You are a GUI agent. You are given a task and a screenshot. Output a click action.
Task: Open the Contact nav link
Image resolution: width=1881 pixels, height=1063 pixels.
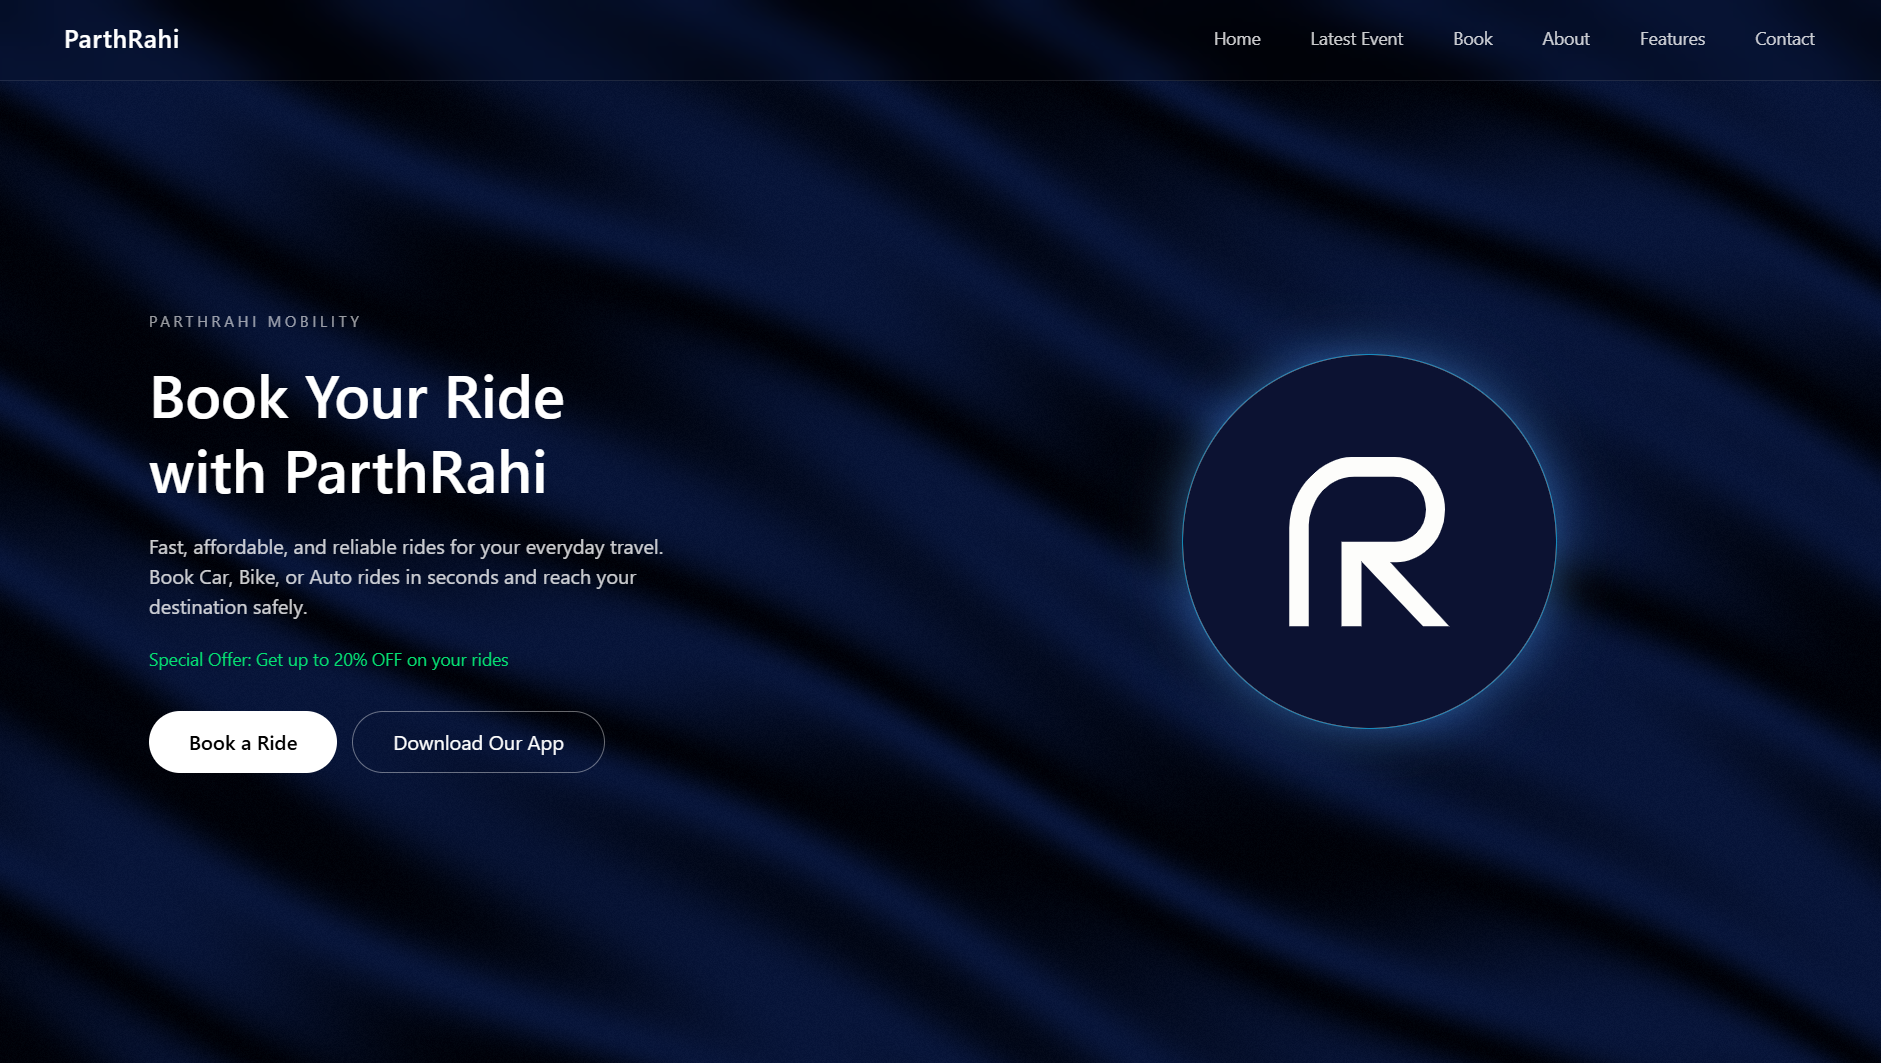tap(1784, 39)
